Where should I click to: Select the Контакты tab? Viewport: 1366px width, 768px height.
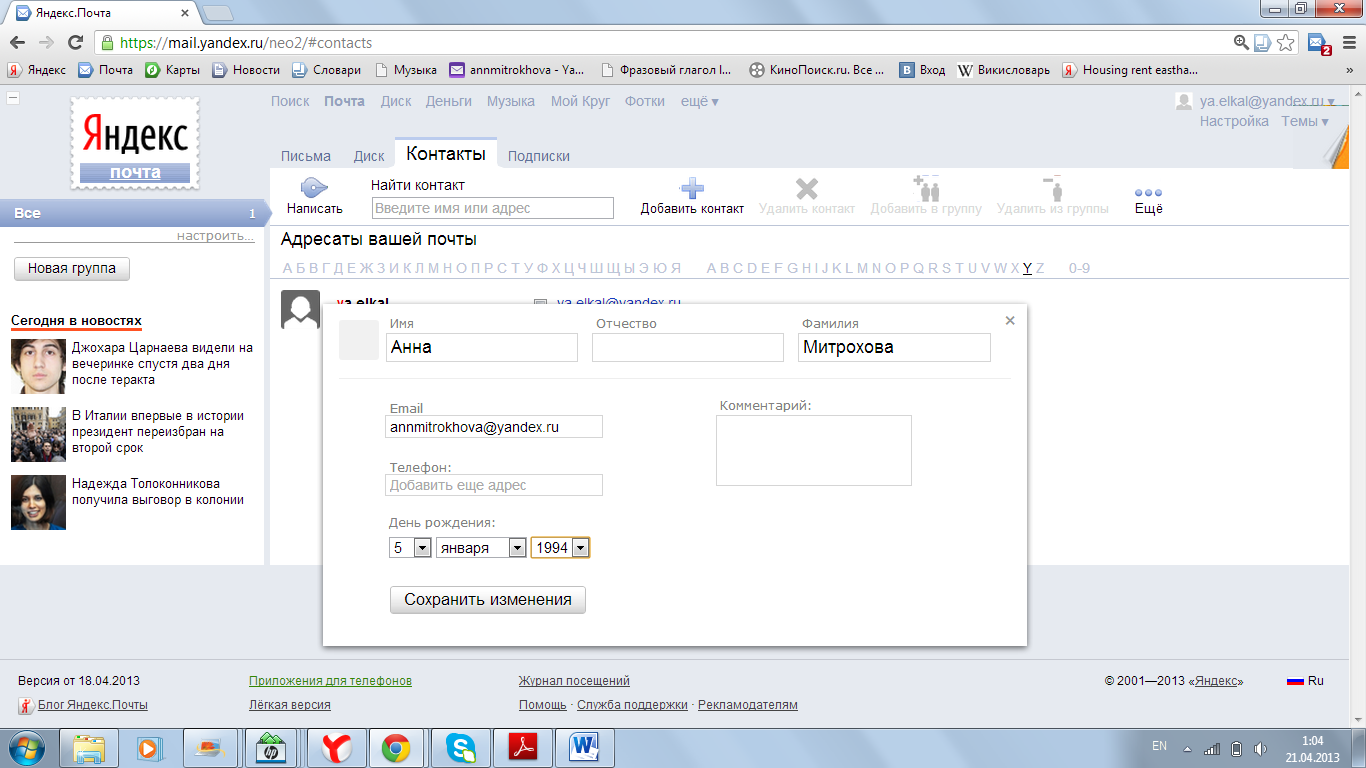coord(446,153)
